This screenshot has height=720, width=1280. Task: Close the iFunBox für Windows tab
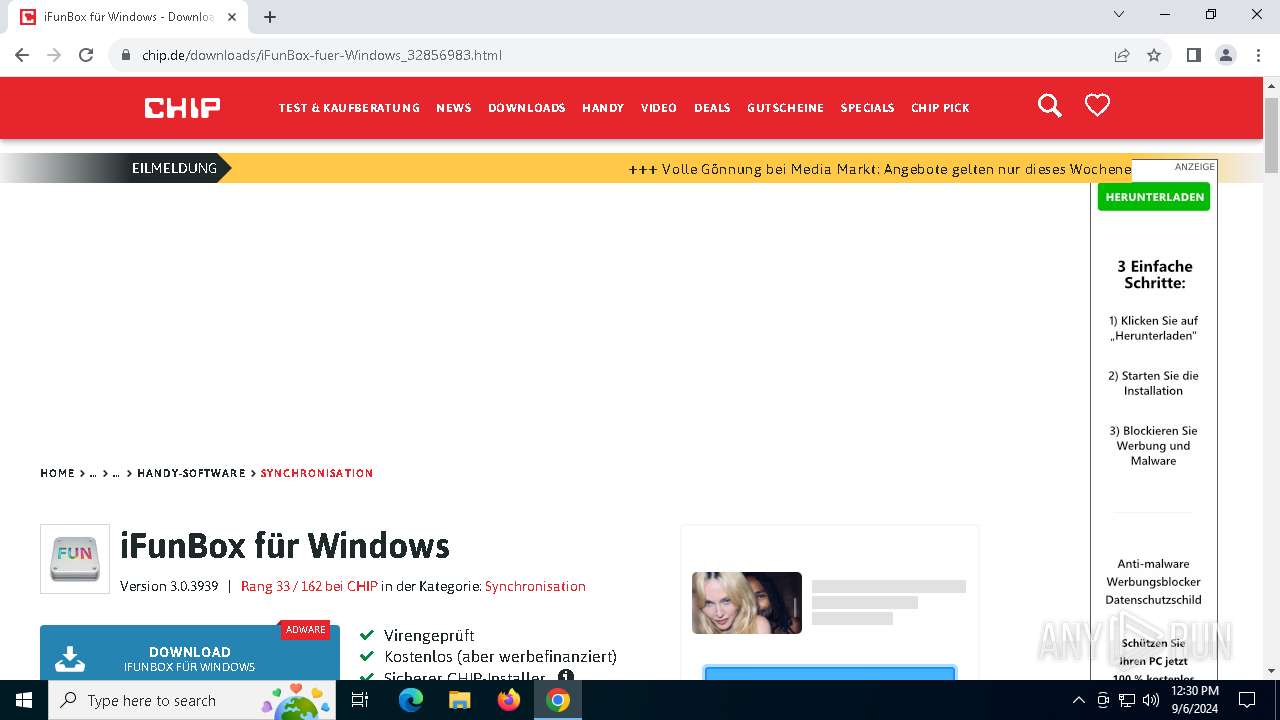tap(232, 17)
